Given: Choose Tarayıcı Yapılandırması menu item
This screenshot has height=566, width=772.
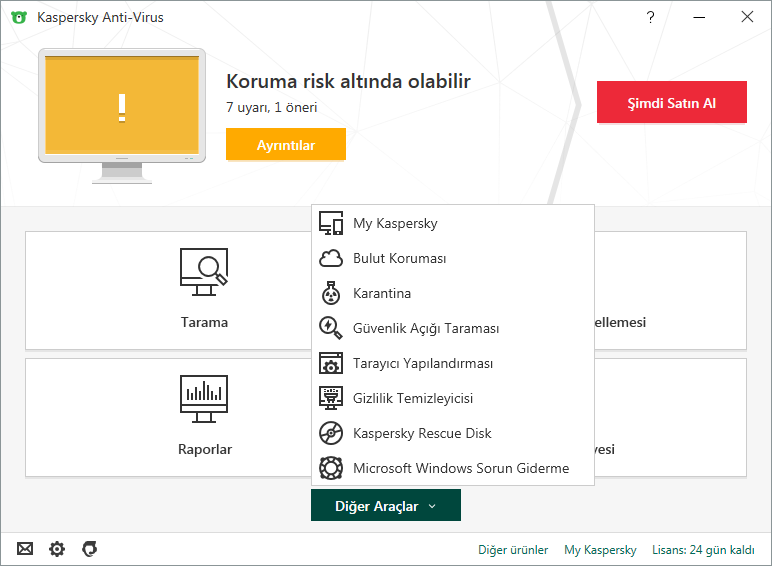Looking at the screenshot, I should coord(453,363).
